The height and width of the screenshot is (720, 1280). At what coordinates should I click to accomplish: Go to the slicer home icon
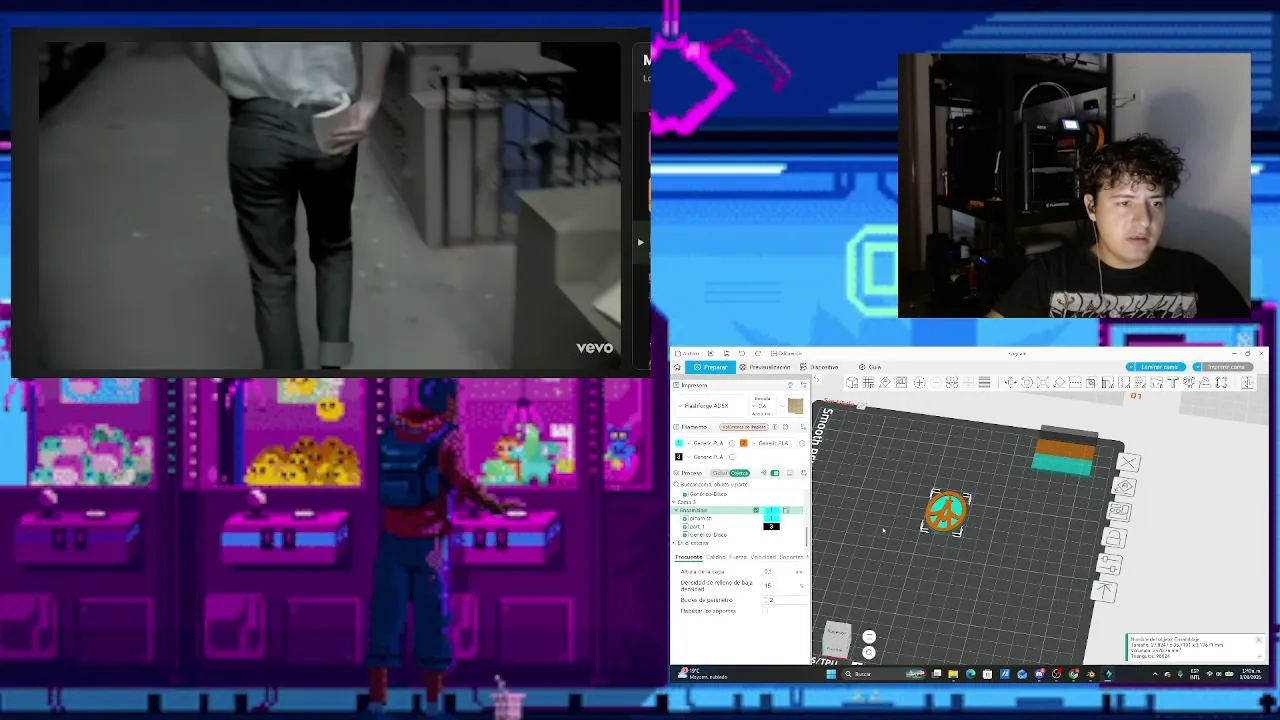coord(677,367)
